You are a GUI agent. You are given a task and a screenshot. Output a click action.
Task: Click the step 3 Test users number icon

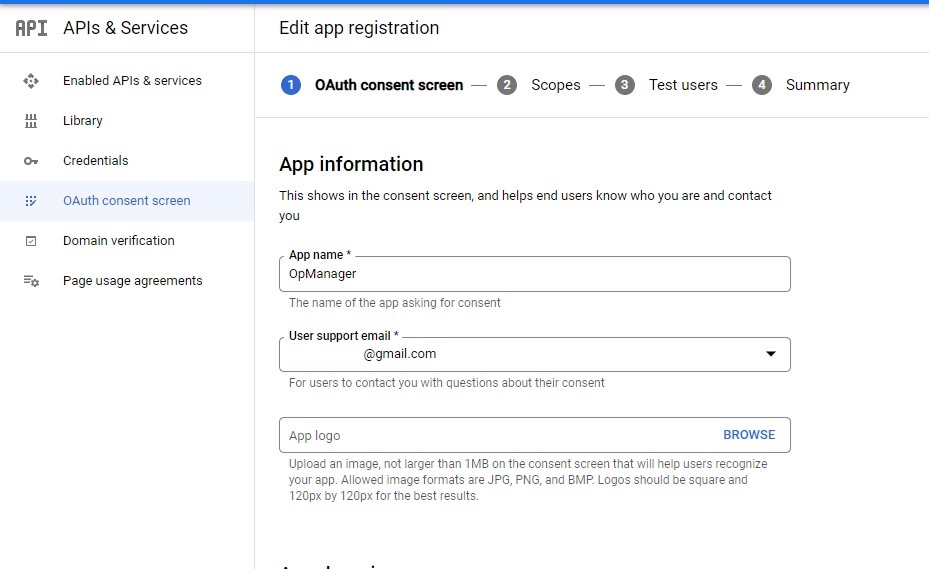625,85
